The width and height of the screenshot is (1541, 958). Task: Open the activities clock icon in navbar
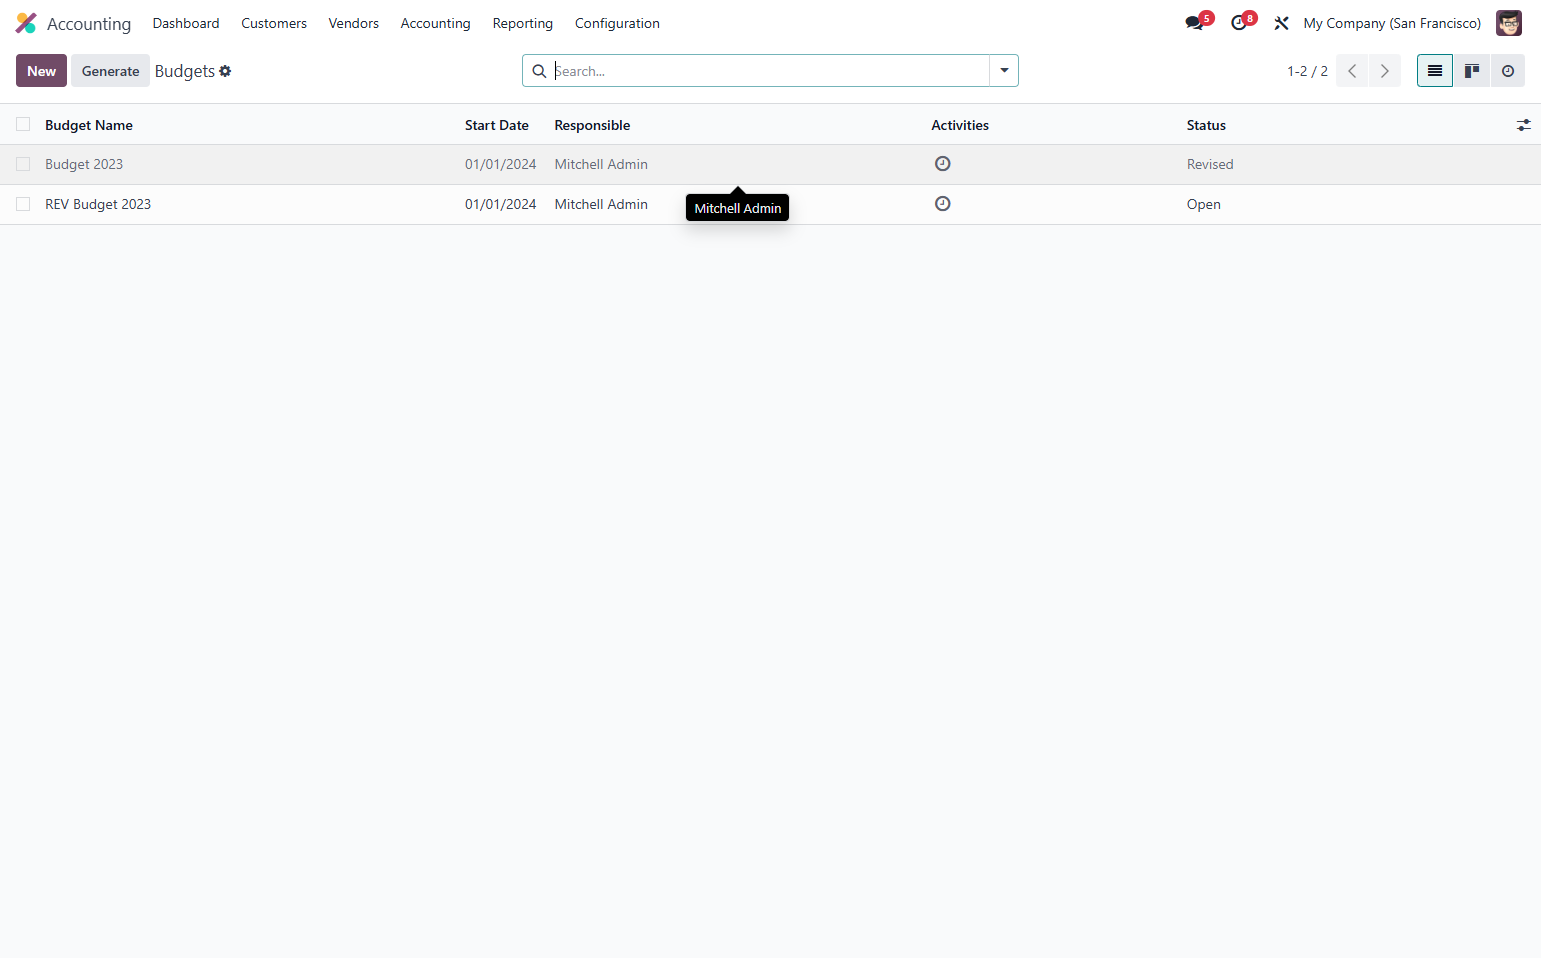pos(1239,23)
